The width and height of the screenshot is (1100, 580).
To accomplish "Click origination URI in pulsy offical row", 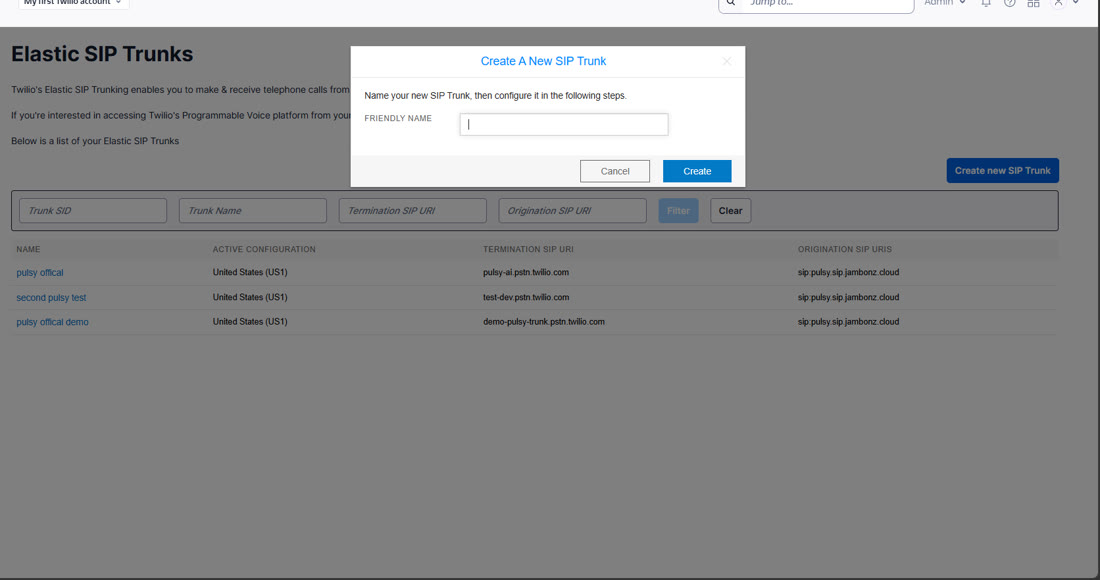I will click(848, 272).
